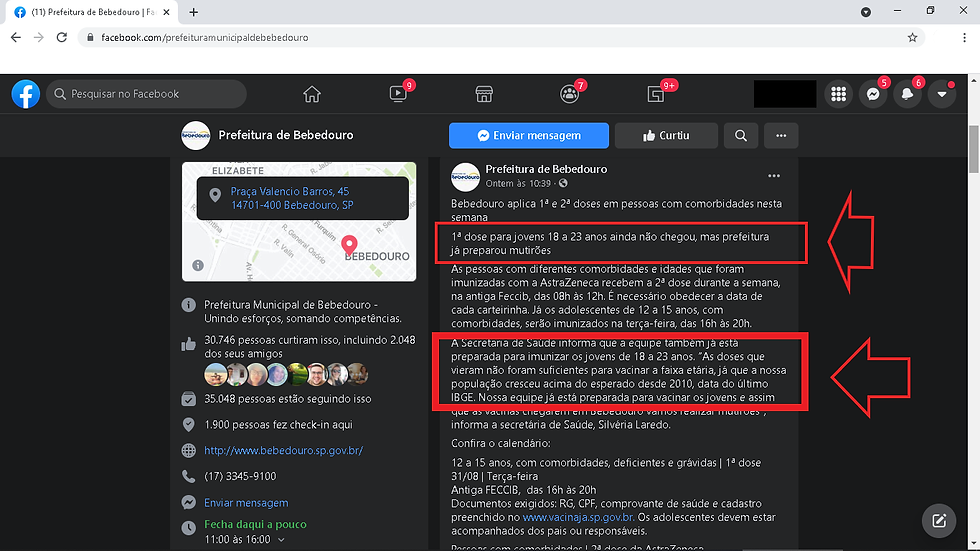Image resolution: width=980 pixels, height=551 pixels.
Task: Open the Groups icon
Action: pos(569,94)
